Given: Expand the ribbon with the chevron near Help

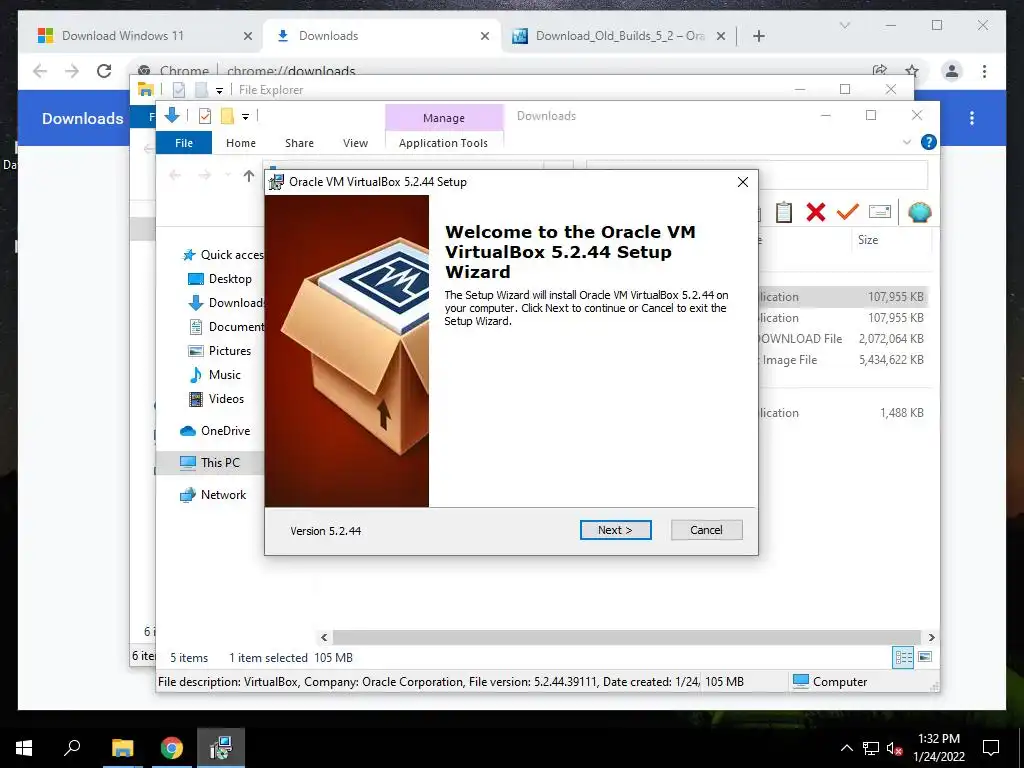Looking at the screenshot, I should tap(906, 142).
